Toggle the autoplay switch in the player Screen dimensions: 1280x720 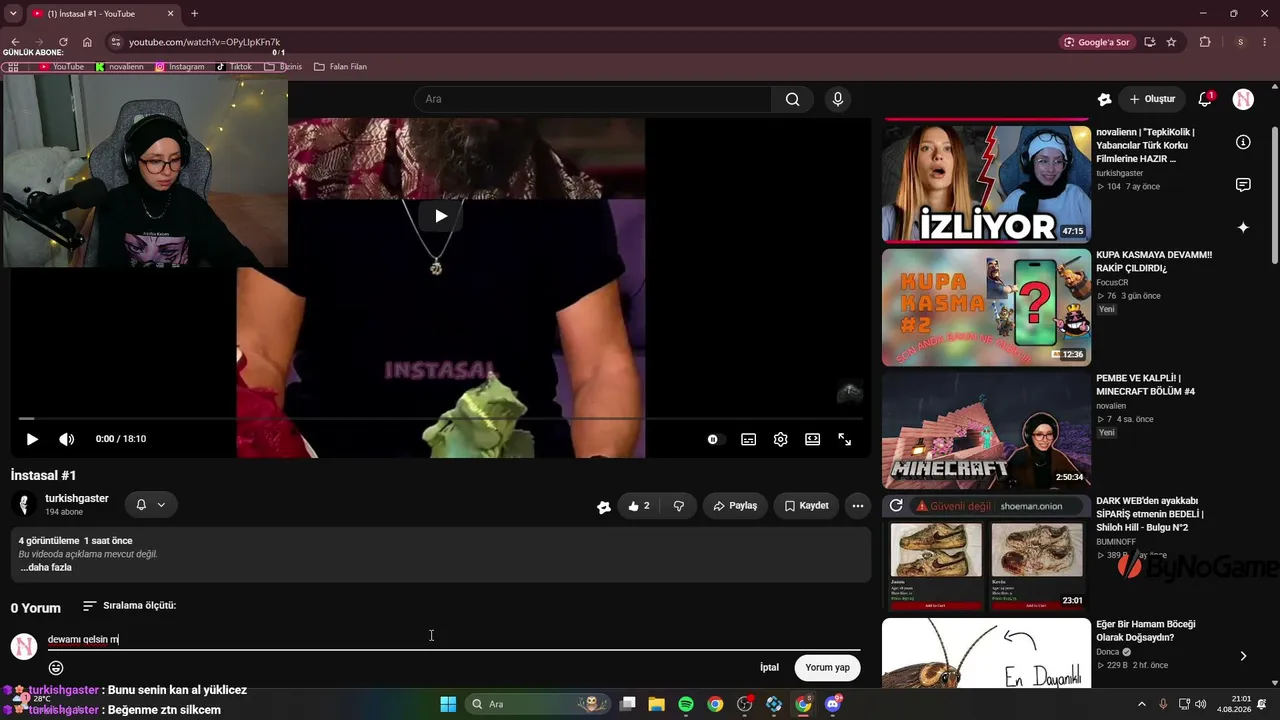713,439
